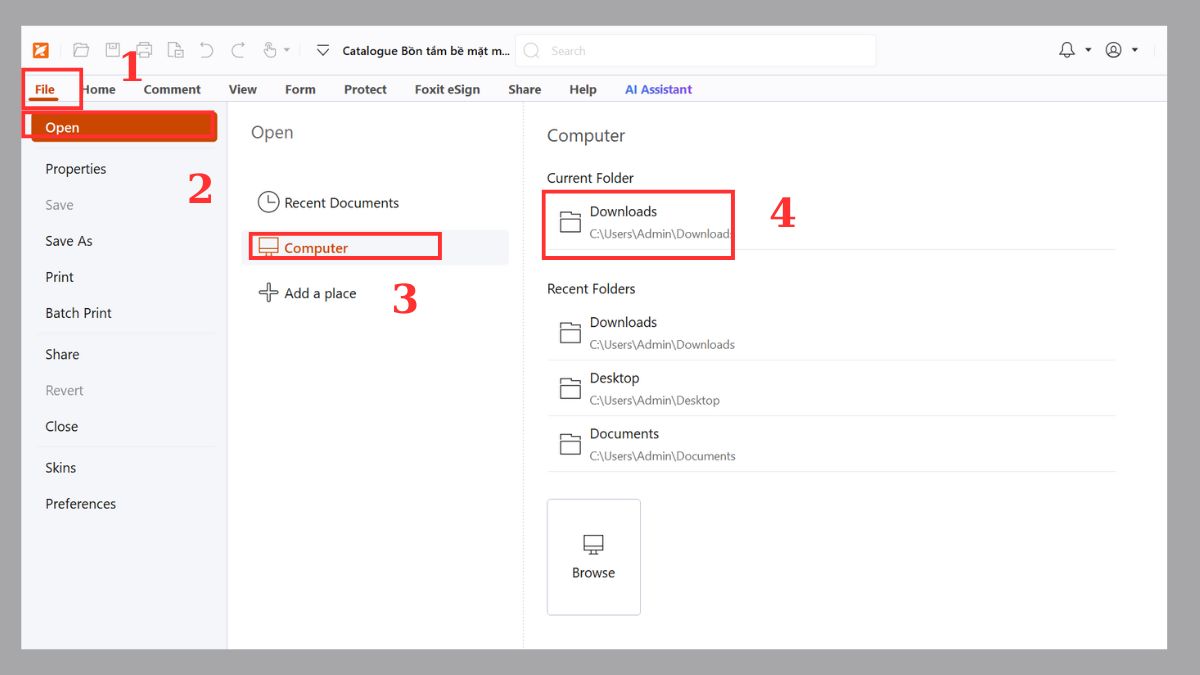The image size is (1200, 675).
Task: Select Save As in the File menu
Action: click(x=69, y=241)
